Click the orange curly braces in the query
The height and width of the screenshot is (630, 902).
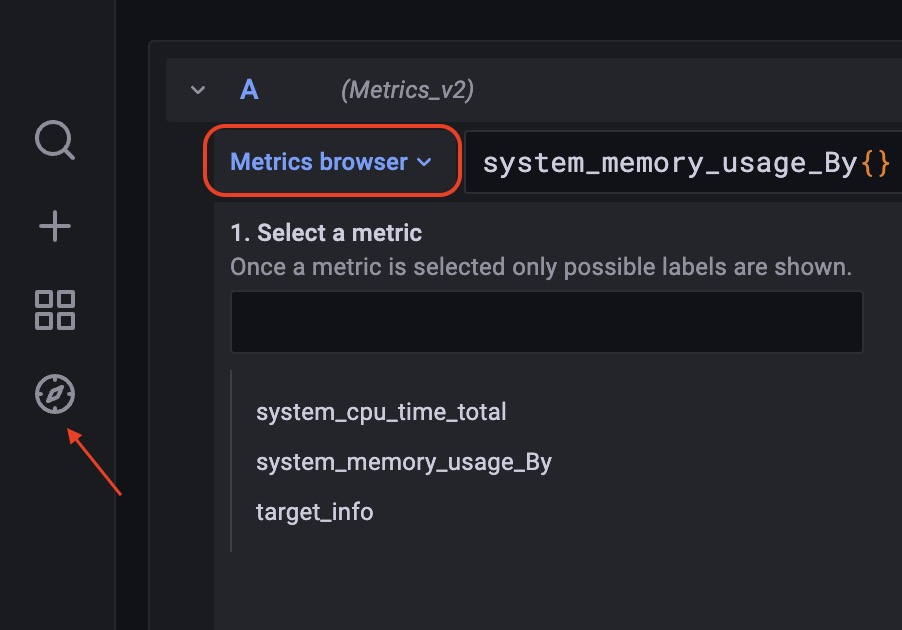tap(876, 163)
